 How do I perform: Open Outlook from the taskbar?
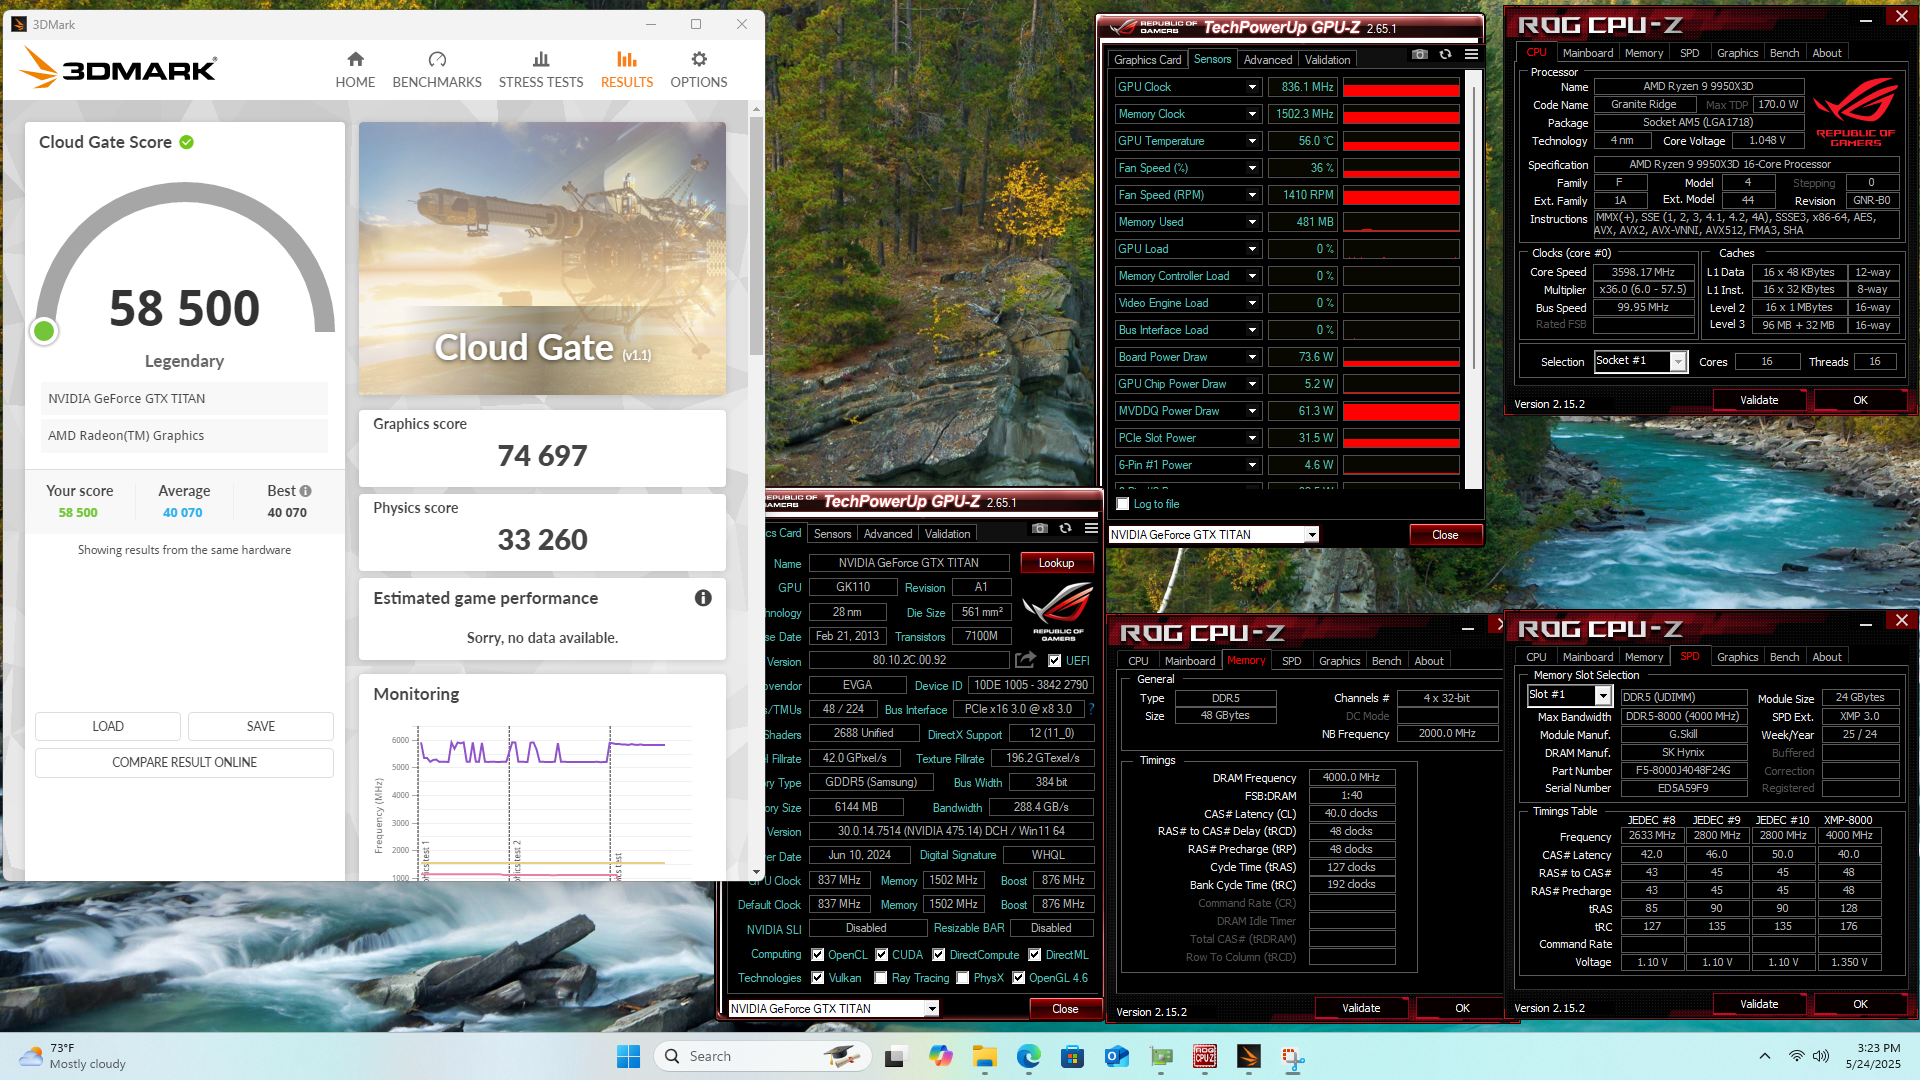(x=1117, y=1056)
